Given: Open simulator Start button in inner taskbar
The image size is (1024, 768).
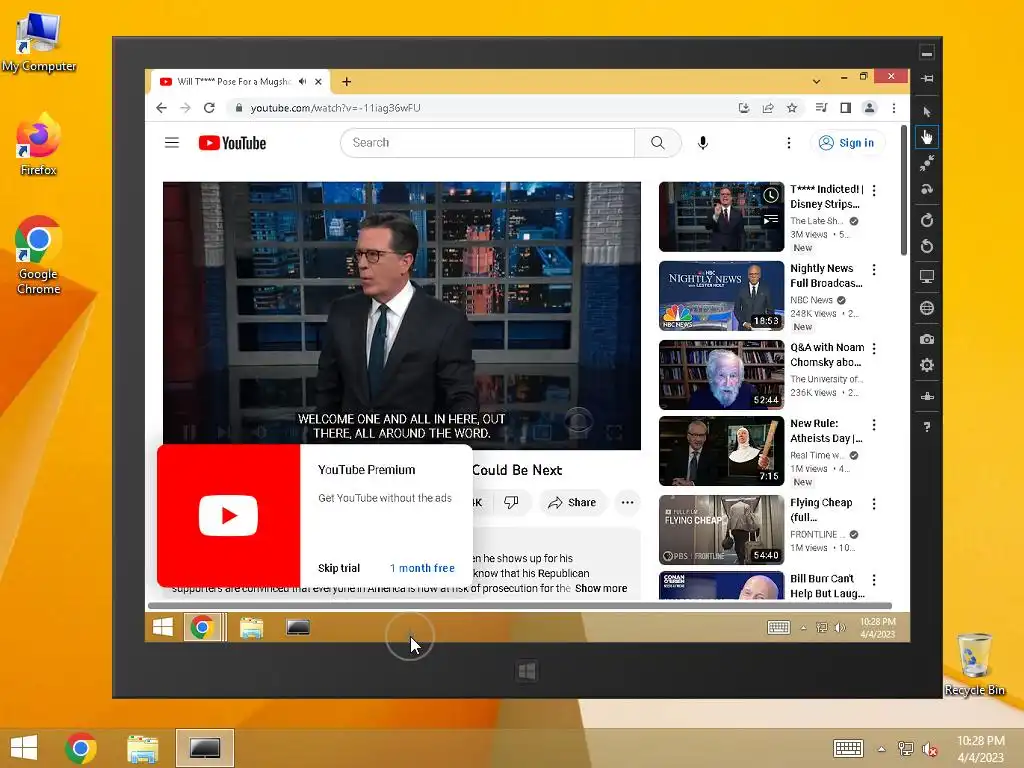Looking at the screenshot, I should tap(163, 628).
